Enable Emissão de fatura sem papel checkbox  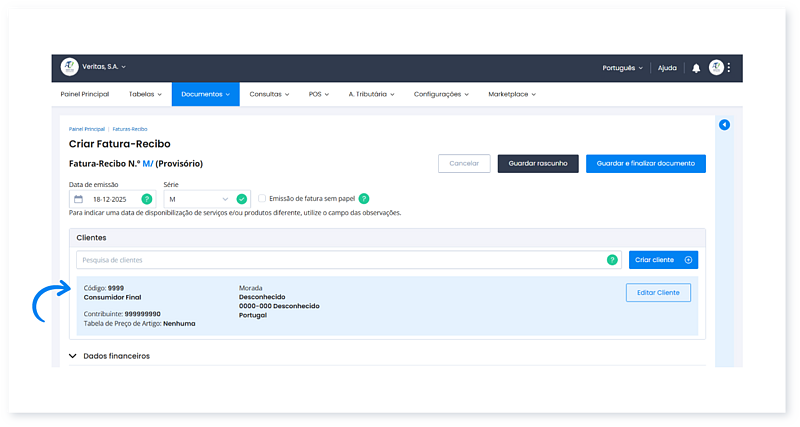[x=262, y=199]
